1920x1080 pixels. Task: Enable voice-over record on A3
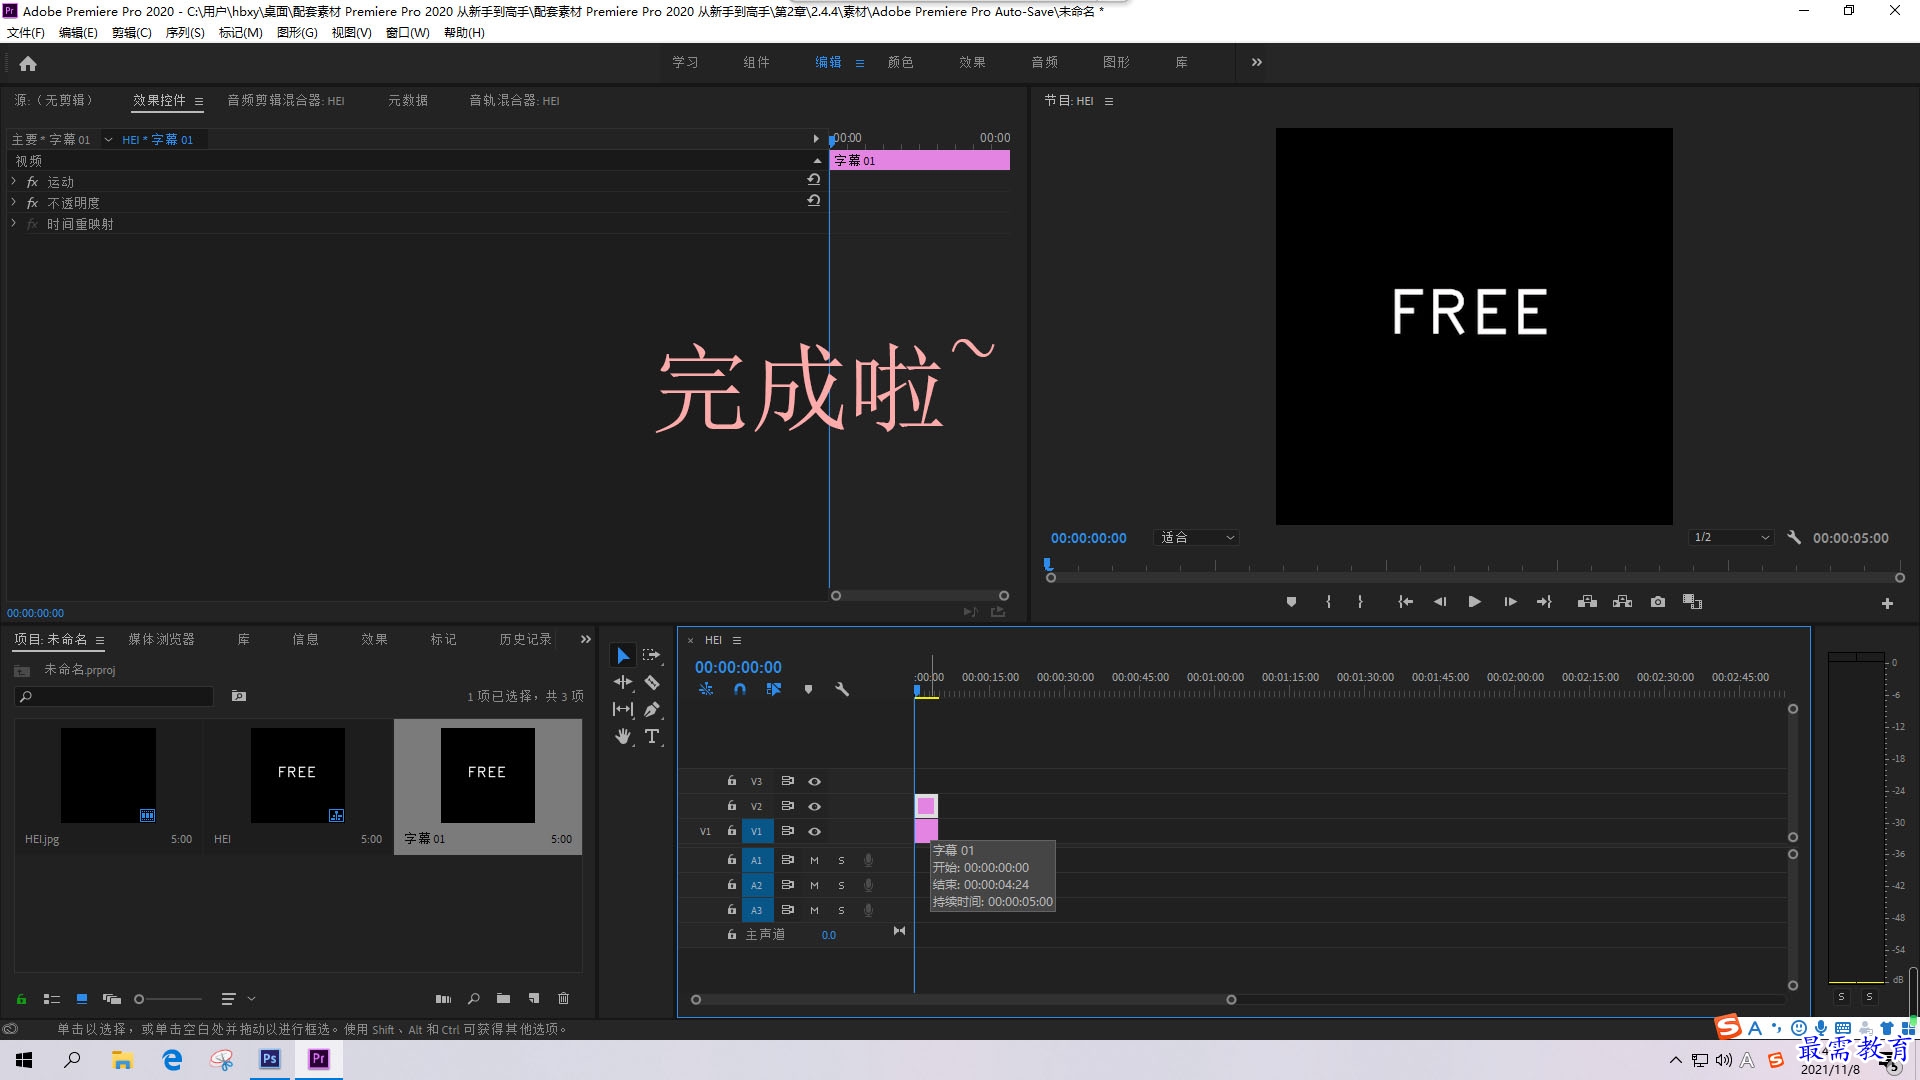pyautogui.click(x=868, y=910)
